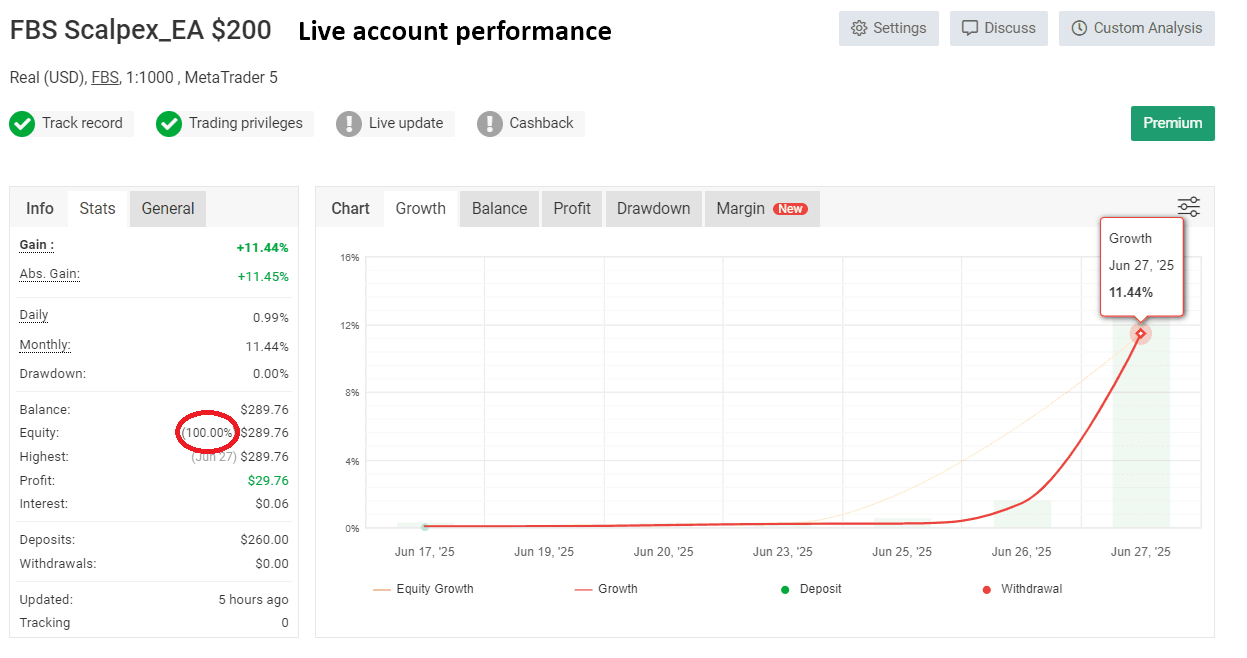Open chart options sliders icon
This screenshot has height=658, width=1247.
1188,207
